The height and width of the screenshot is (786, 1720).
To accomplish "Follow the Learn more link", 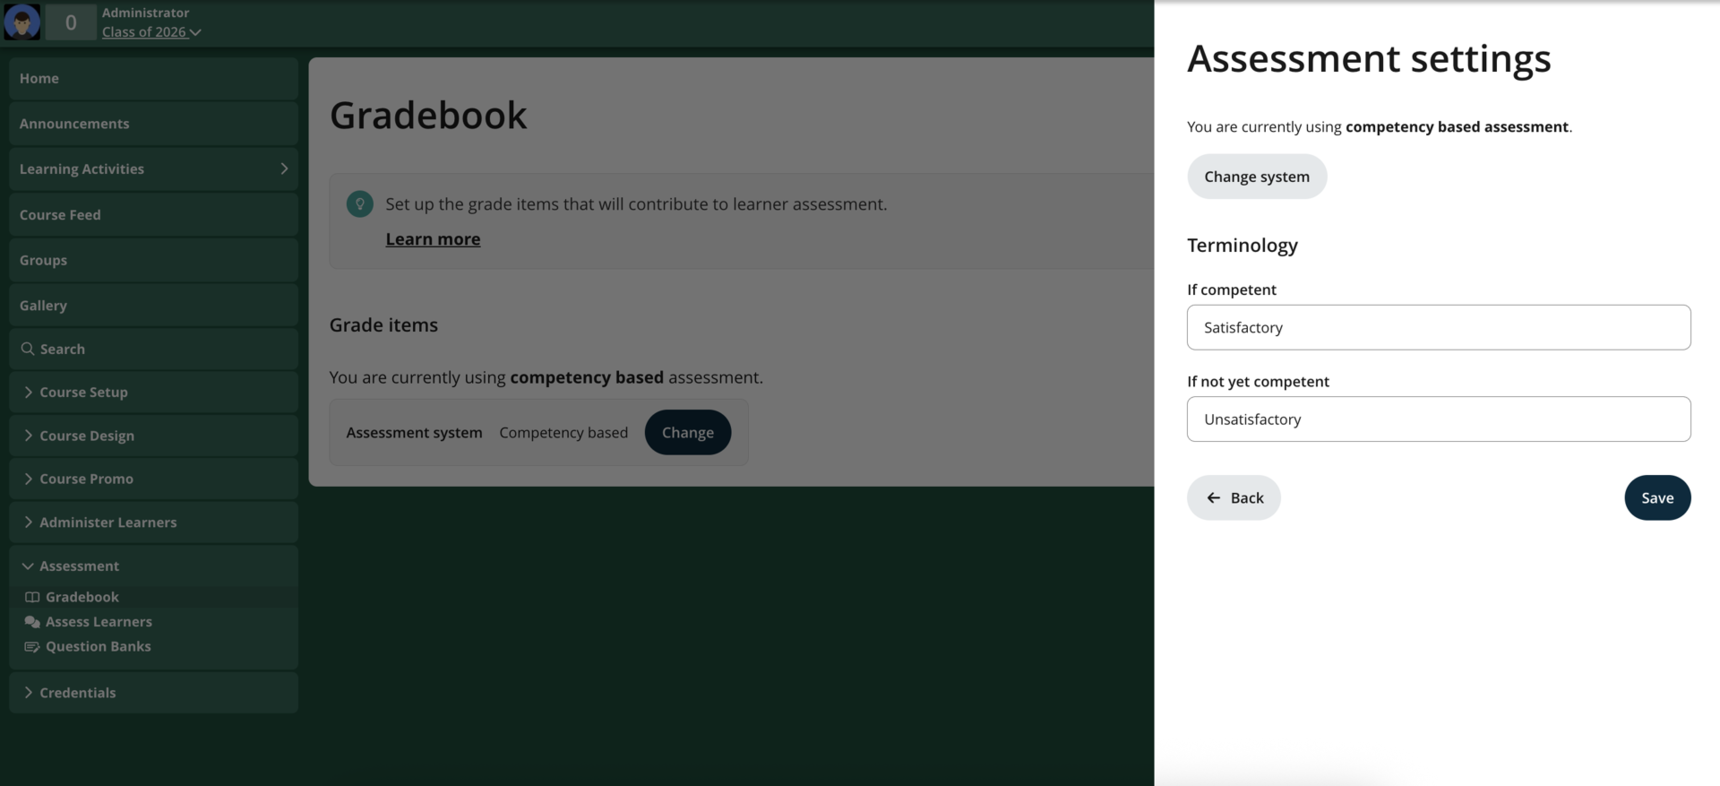I will tap(433, 239).
